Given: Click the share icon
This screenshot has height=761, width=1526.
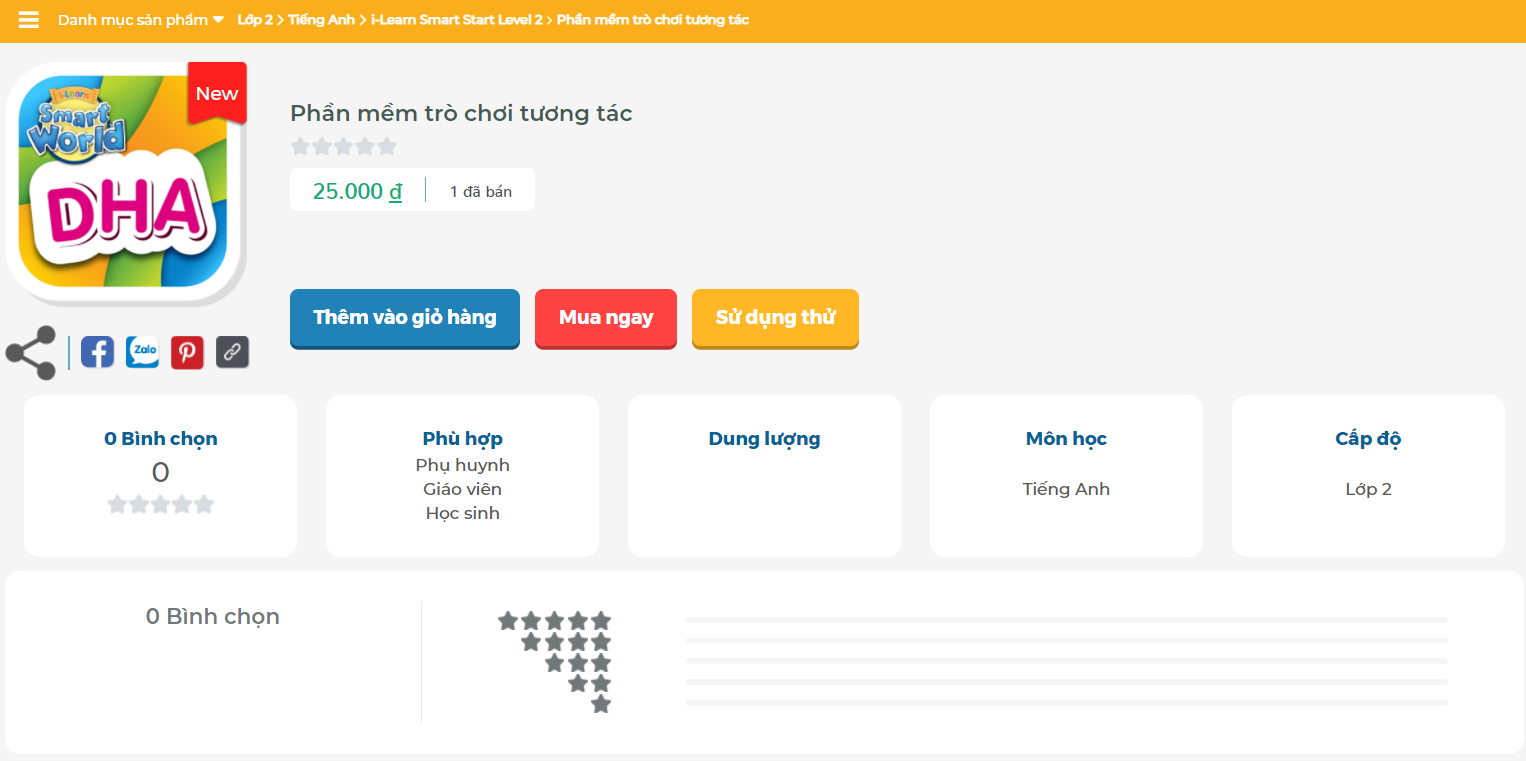Looking at the screenshot, I should tap(30, 353).
